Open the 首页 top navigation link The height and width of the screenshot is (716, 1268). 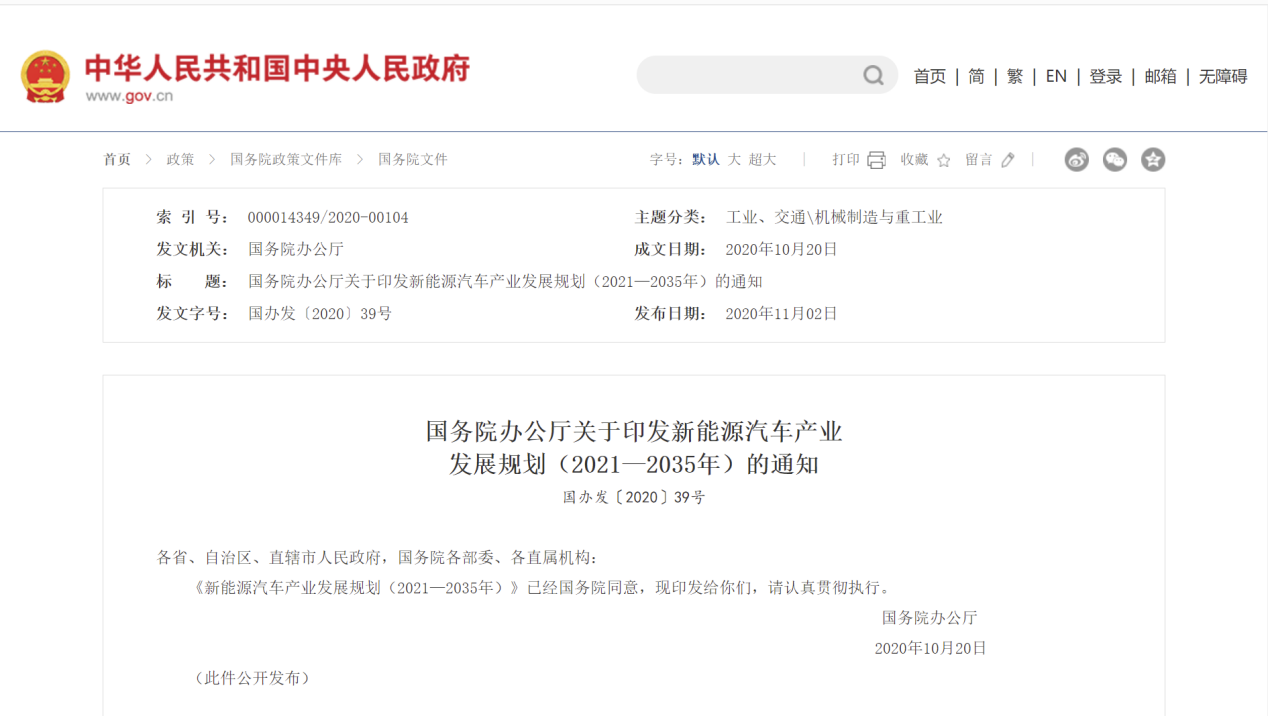click(x=929, y=77)
